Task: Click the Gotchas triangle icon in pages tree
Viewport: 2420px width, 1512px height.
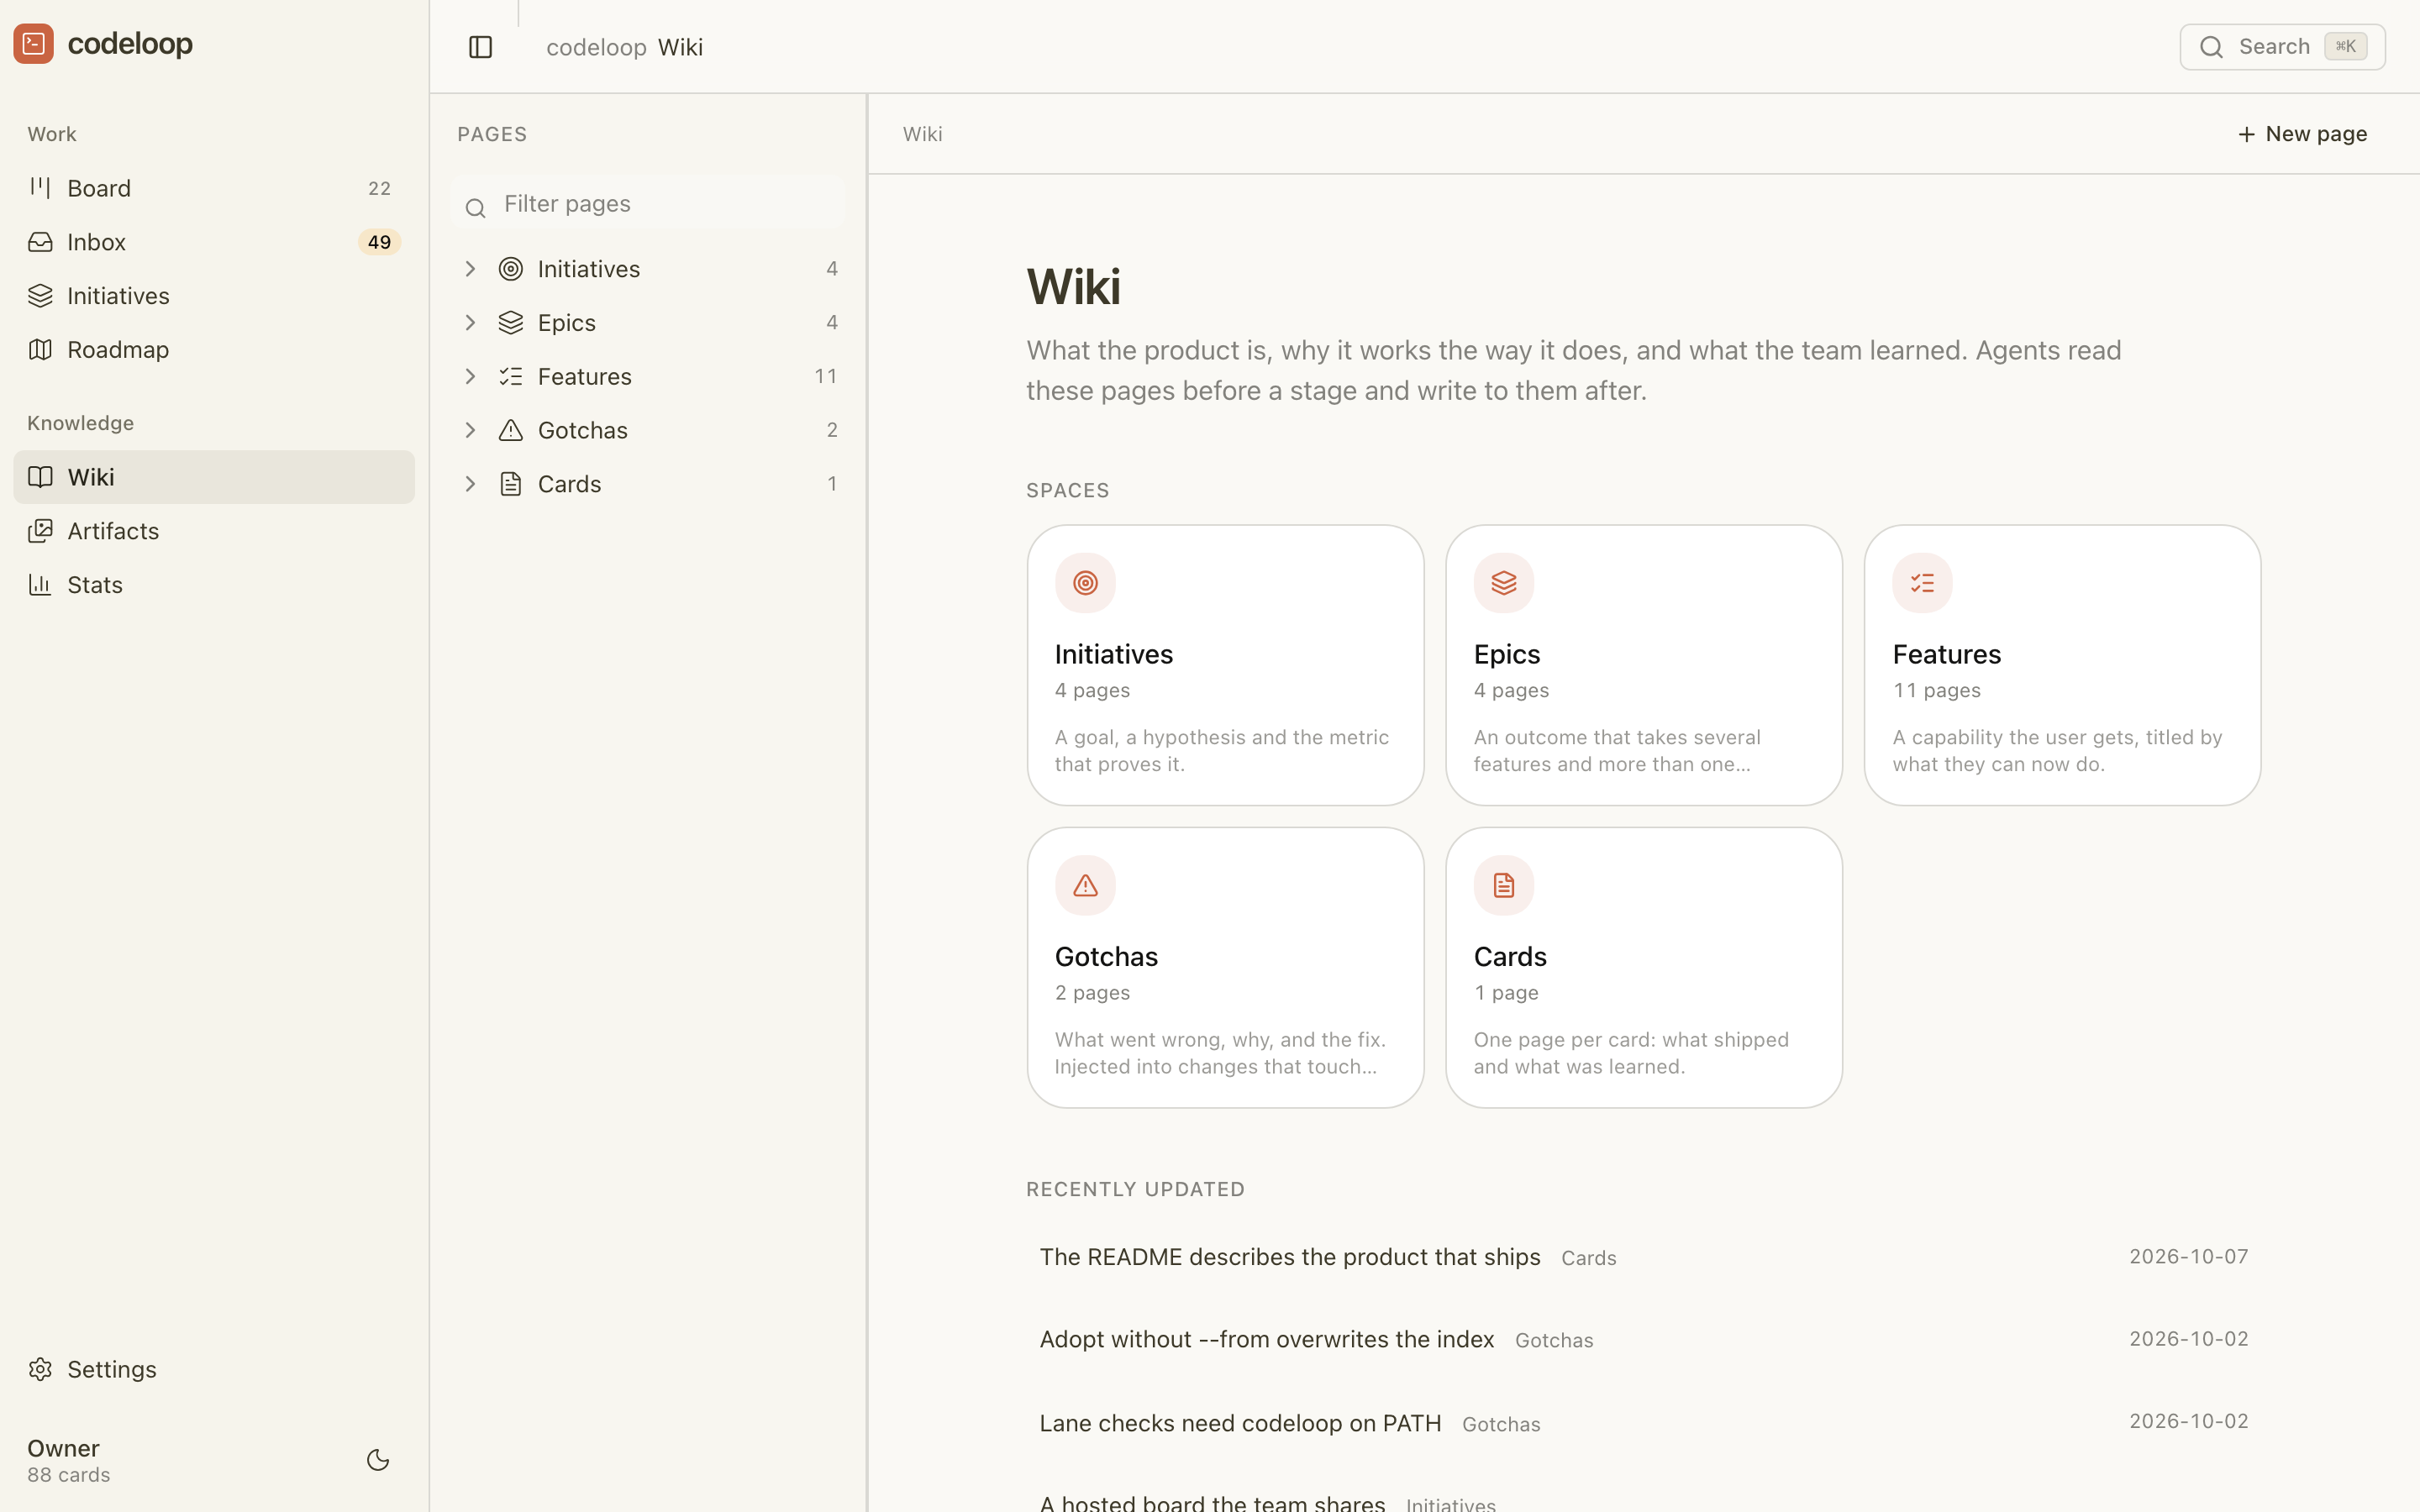Action: (x=511, y=430)
